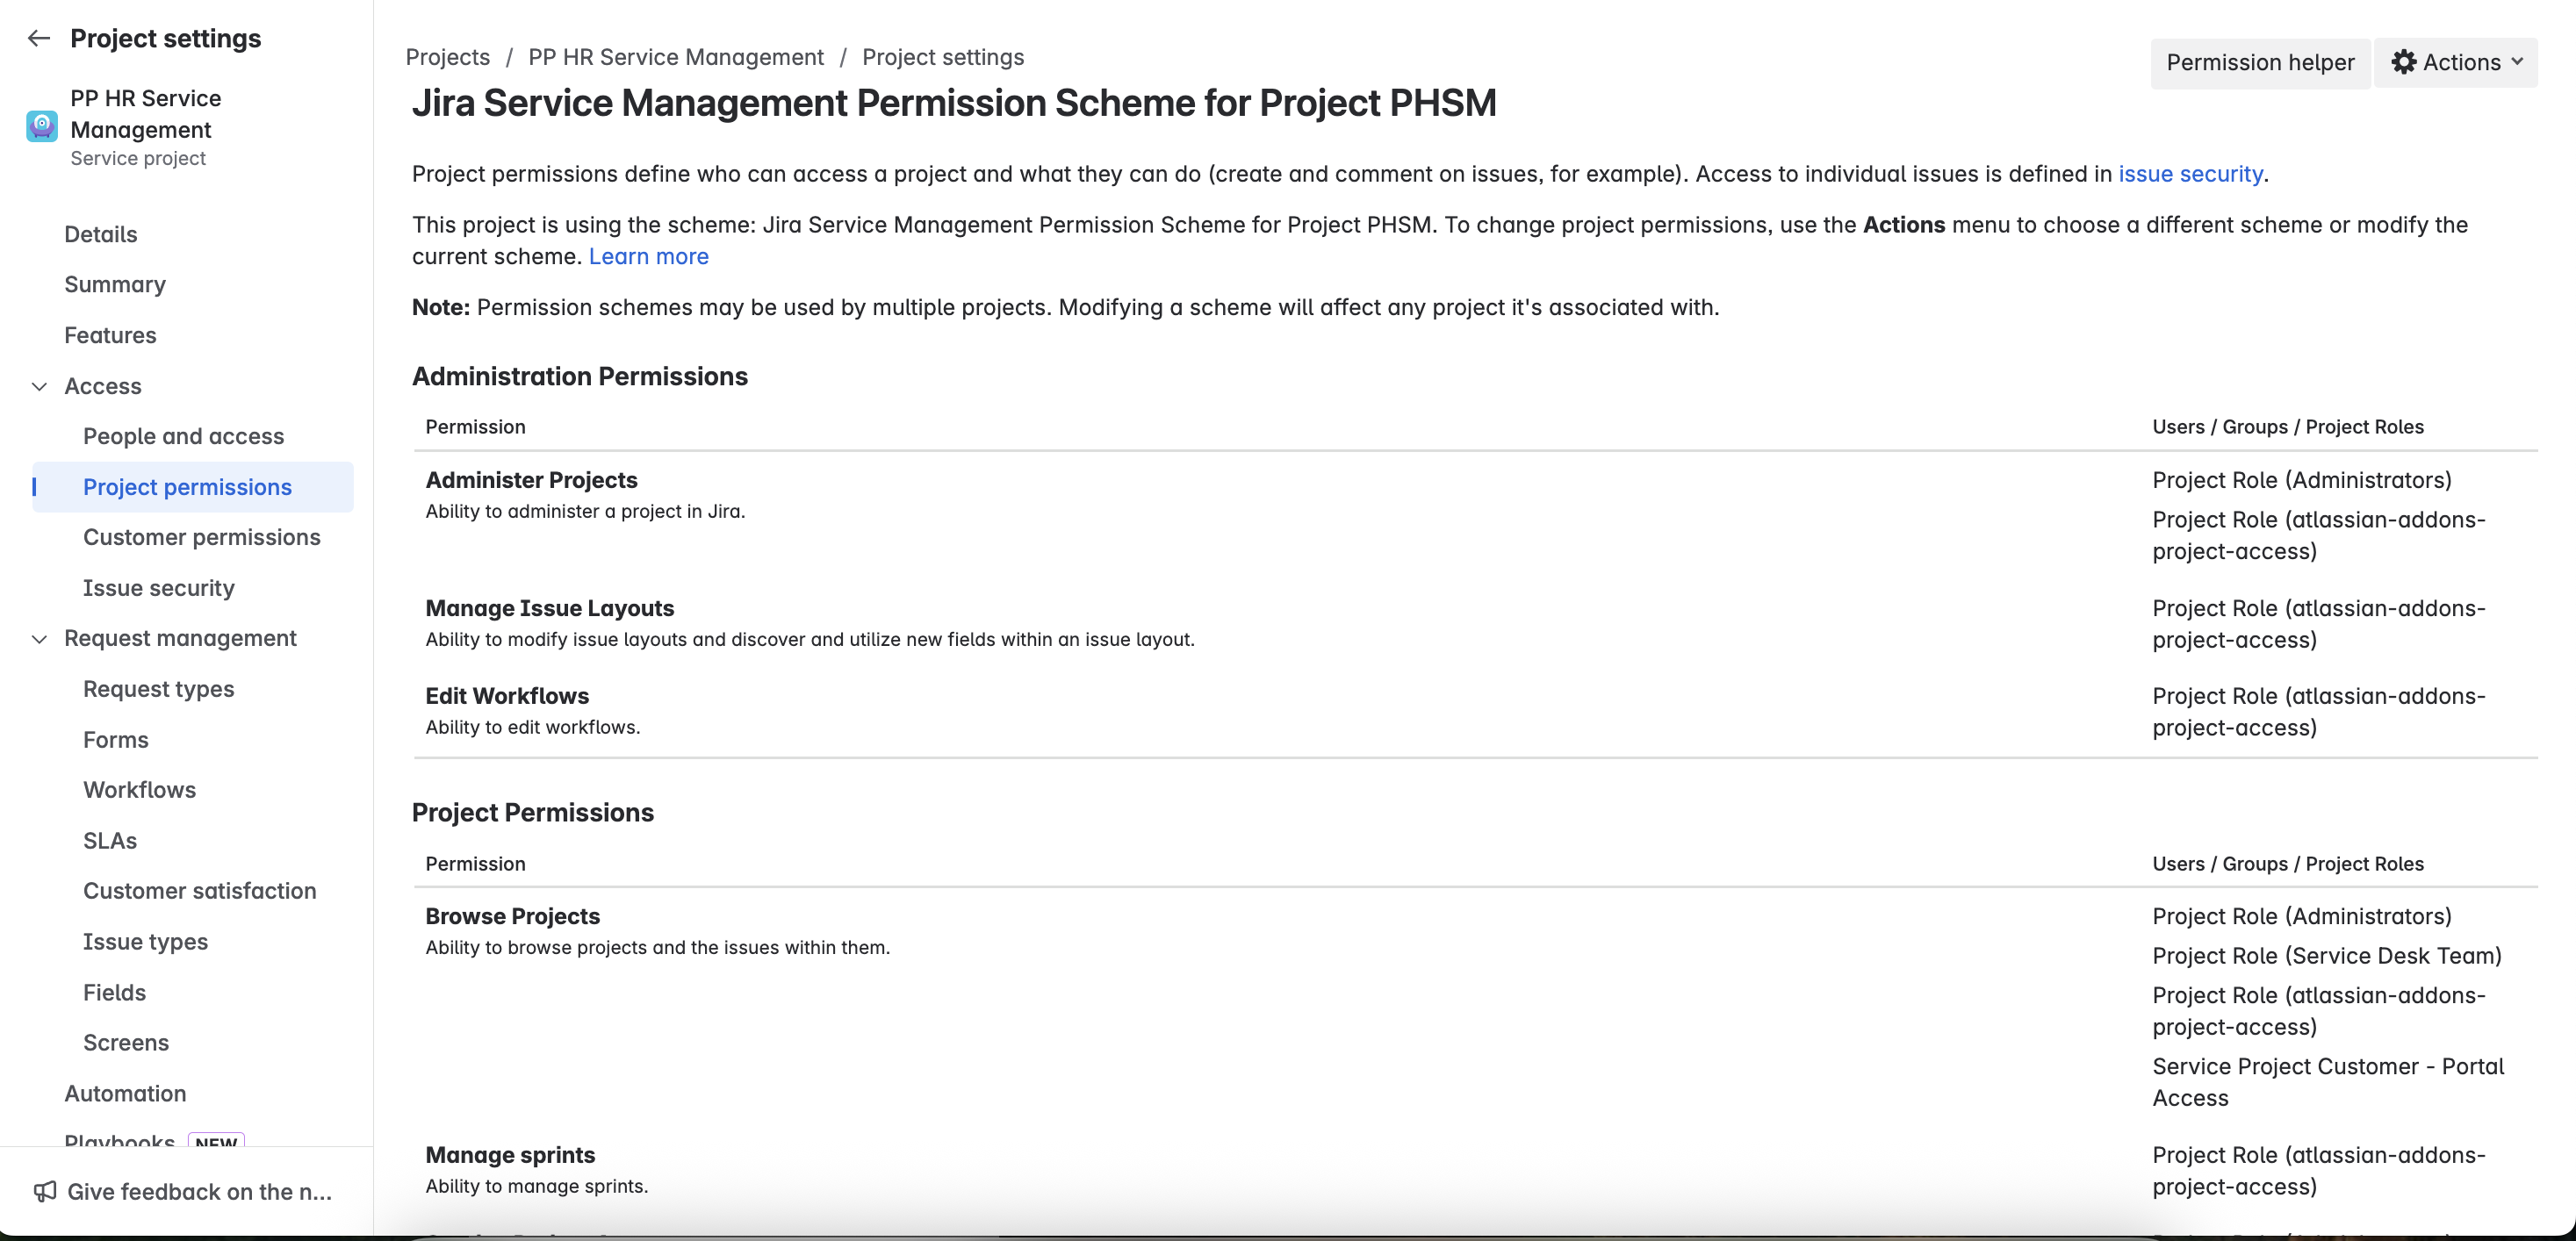The width and height of the screenshot is (2576, 1241).
Task: Go to Projects breadcrumb
Action: pos(447,57)
